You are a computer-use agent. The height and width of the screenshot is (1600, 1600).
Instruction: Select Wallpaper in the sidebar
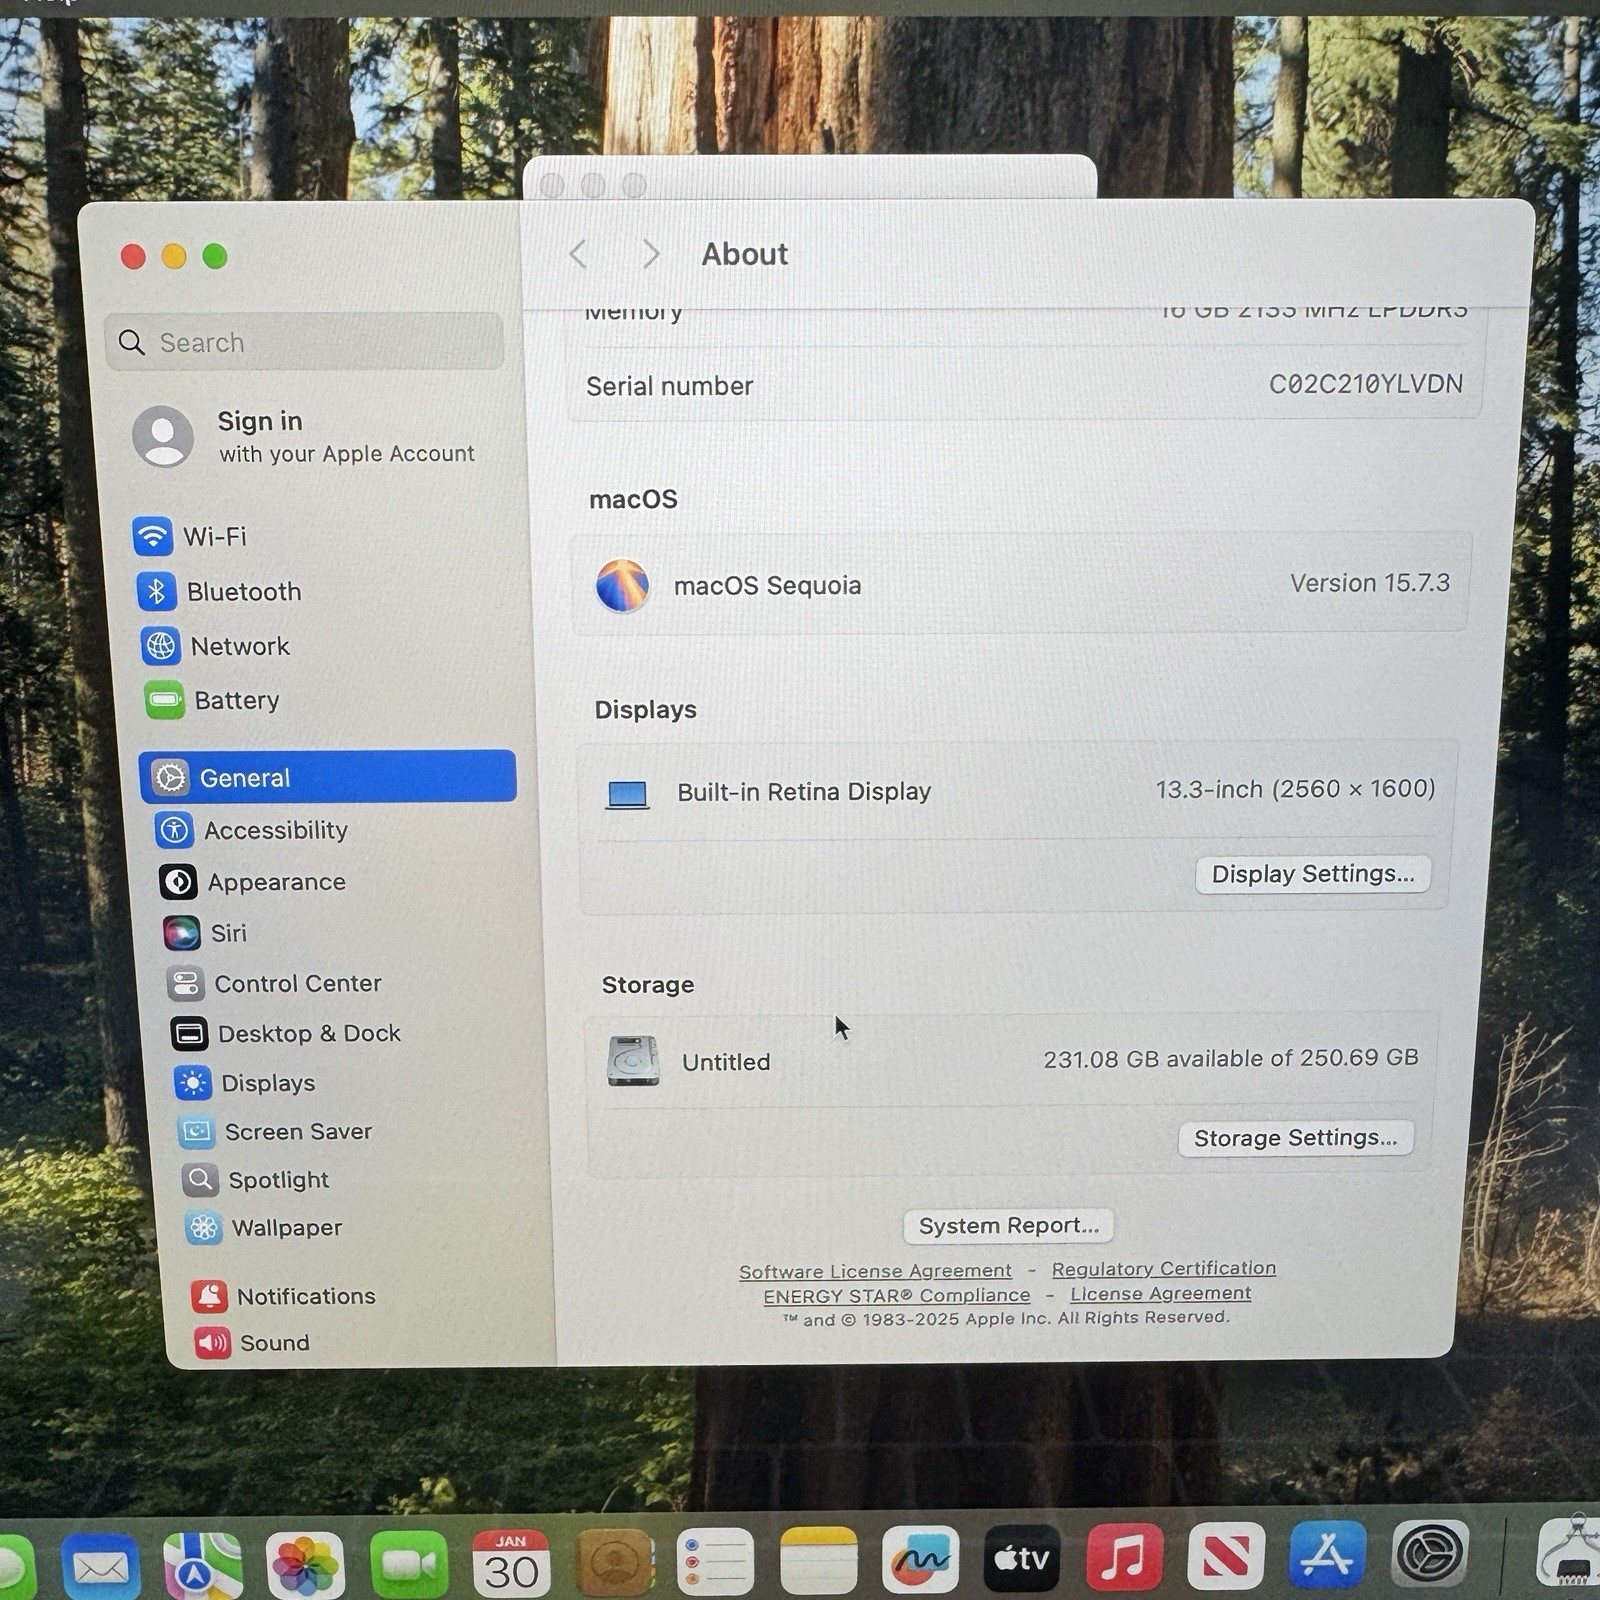pos(264,1228)
